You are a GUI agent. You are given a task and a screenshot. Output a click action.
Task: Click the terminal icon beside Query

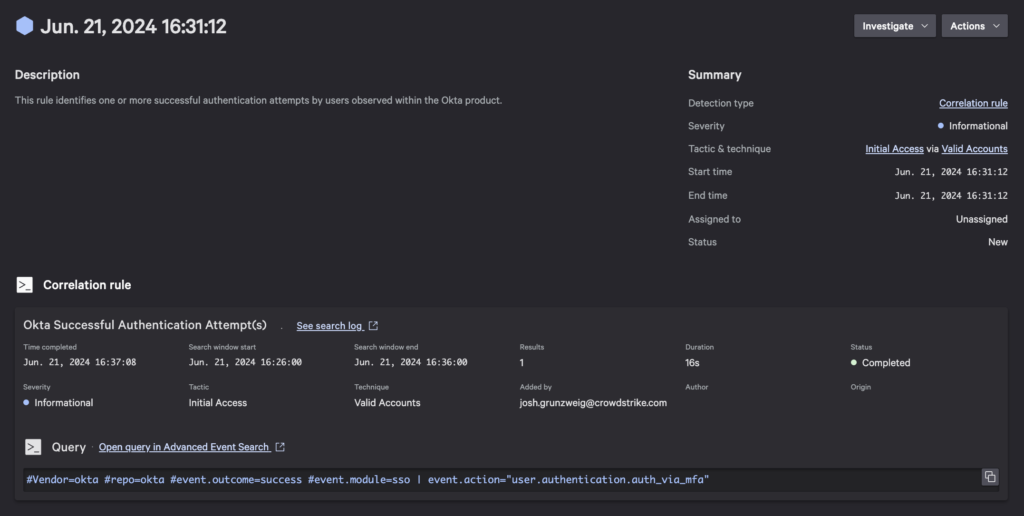pos(33,447)
